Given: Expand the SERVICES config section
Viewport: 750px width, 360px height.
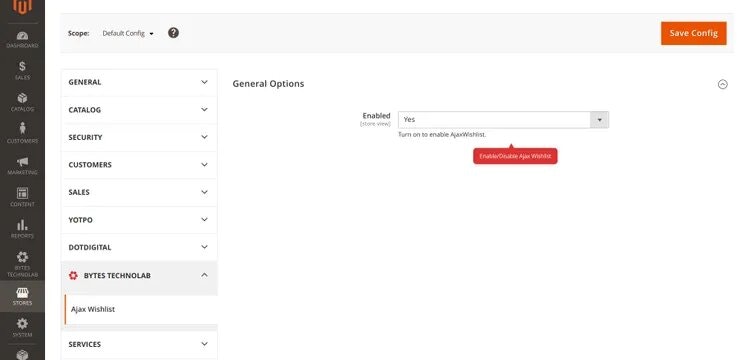Looking at the screenshot, I should 139,344.
